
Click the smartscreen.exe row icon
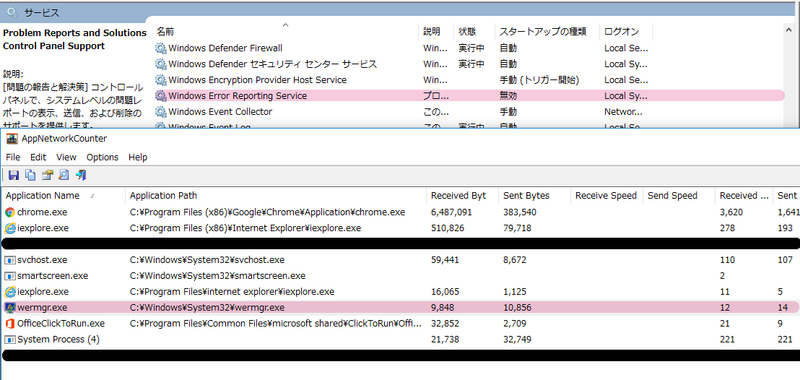click(10, 276)
